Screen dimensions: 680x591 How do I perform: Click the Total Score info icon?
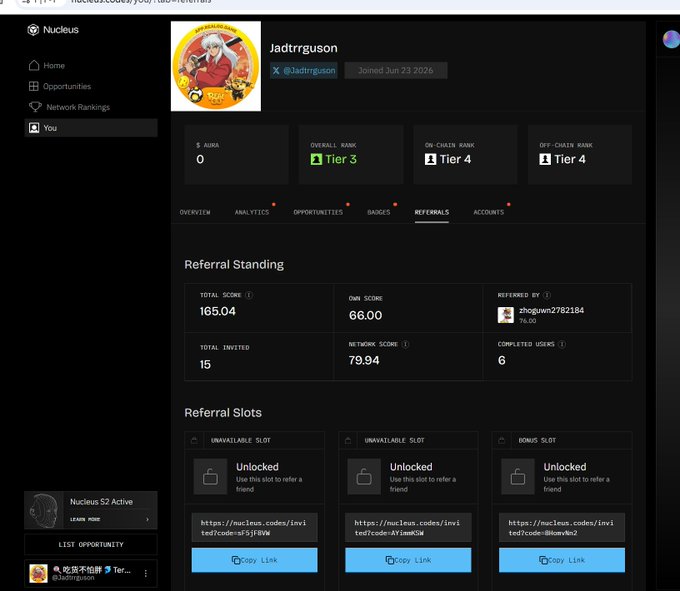tap(249, 295)
